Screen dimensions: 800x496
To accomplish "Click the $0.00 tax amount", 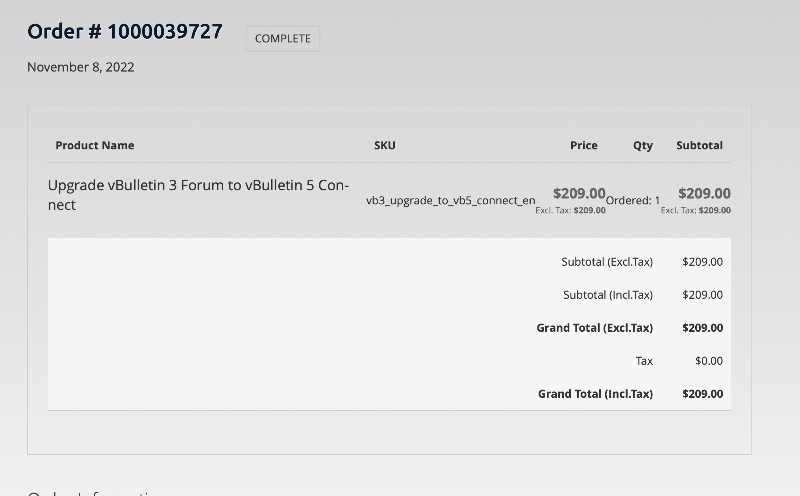I will coord(708,361).
